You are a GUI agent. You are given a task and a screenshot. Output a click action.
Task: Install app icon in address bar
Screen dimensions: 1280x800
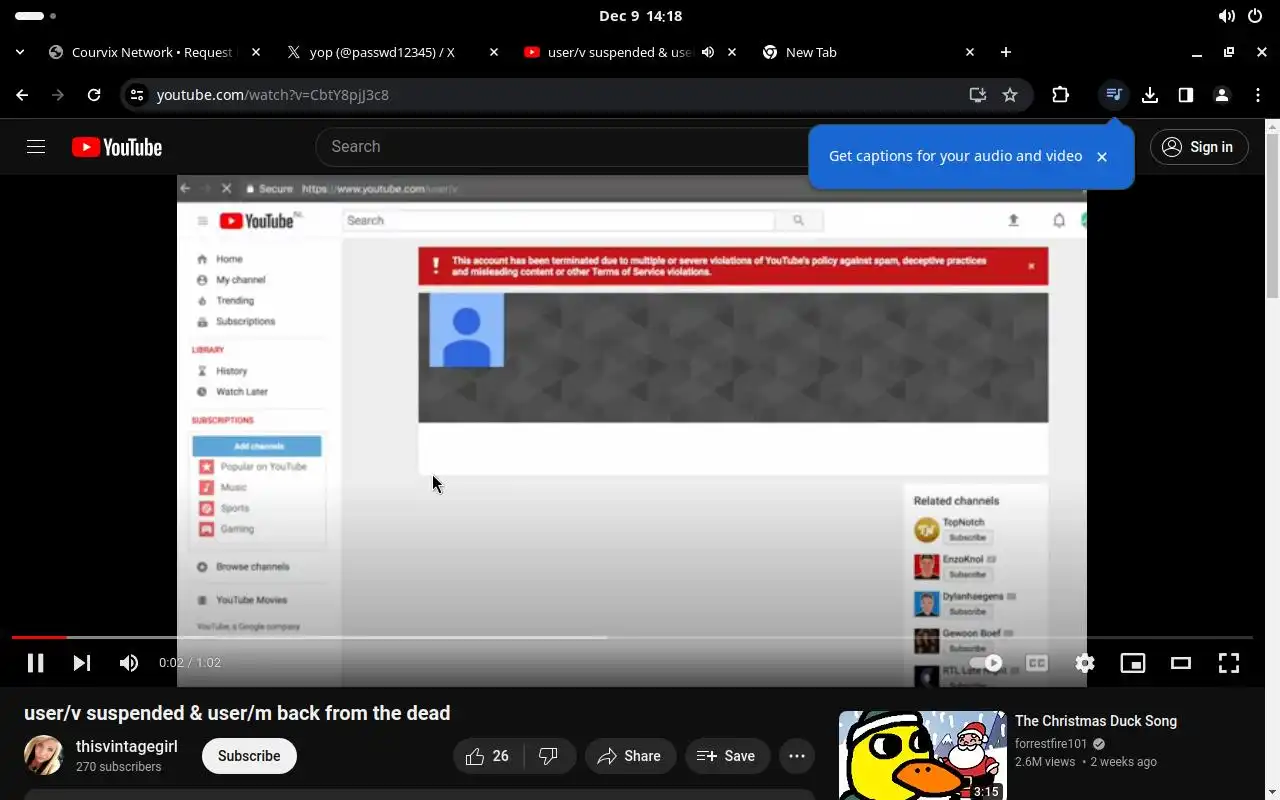click(978, 95)
